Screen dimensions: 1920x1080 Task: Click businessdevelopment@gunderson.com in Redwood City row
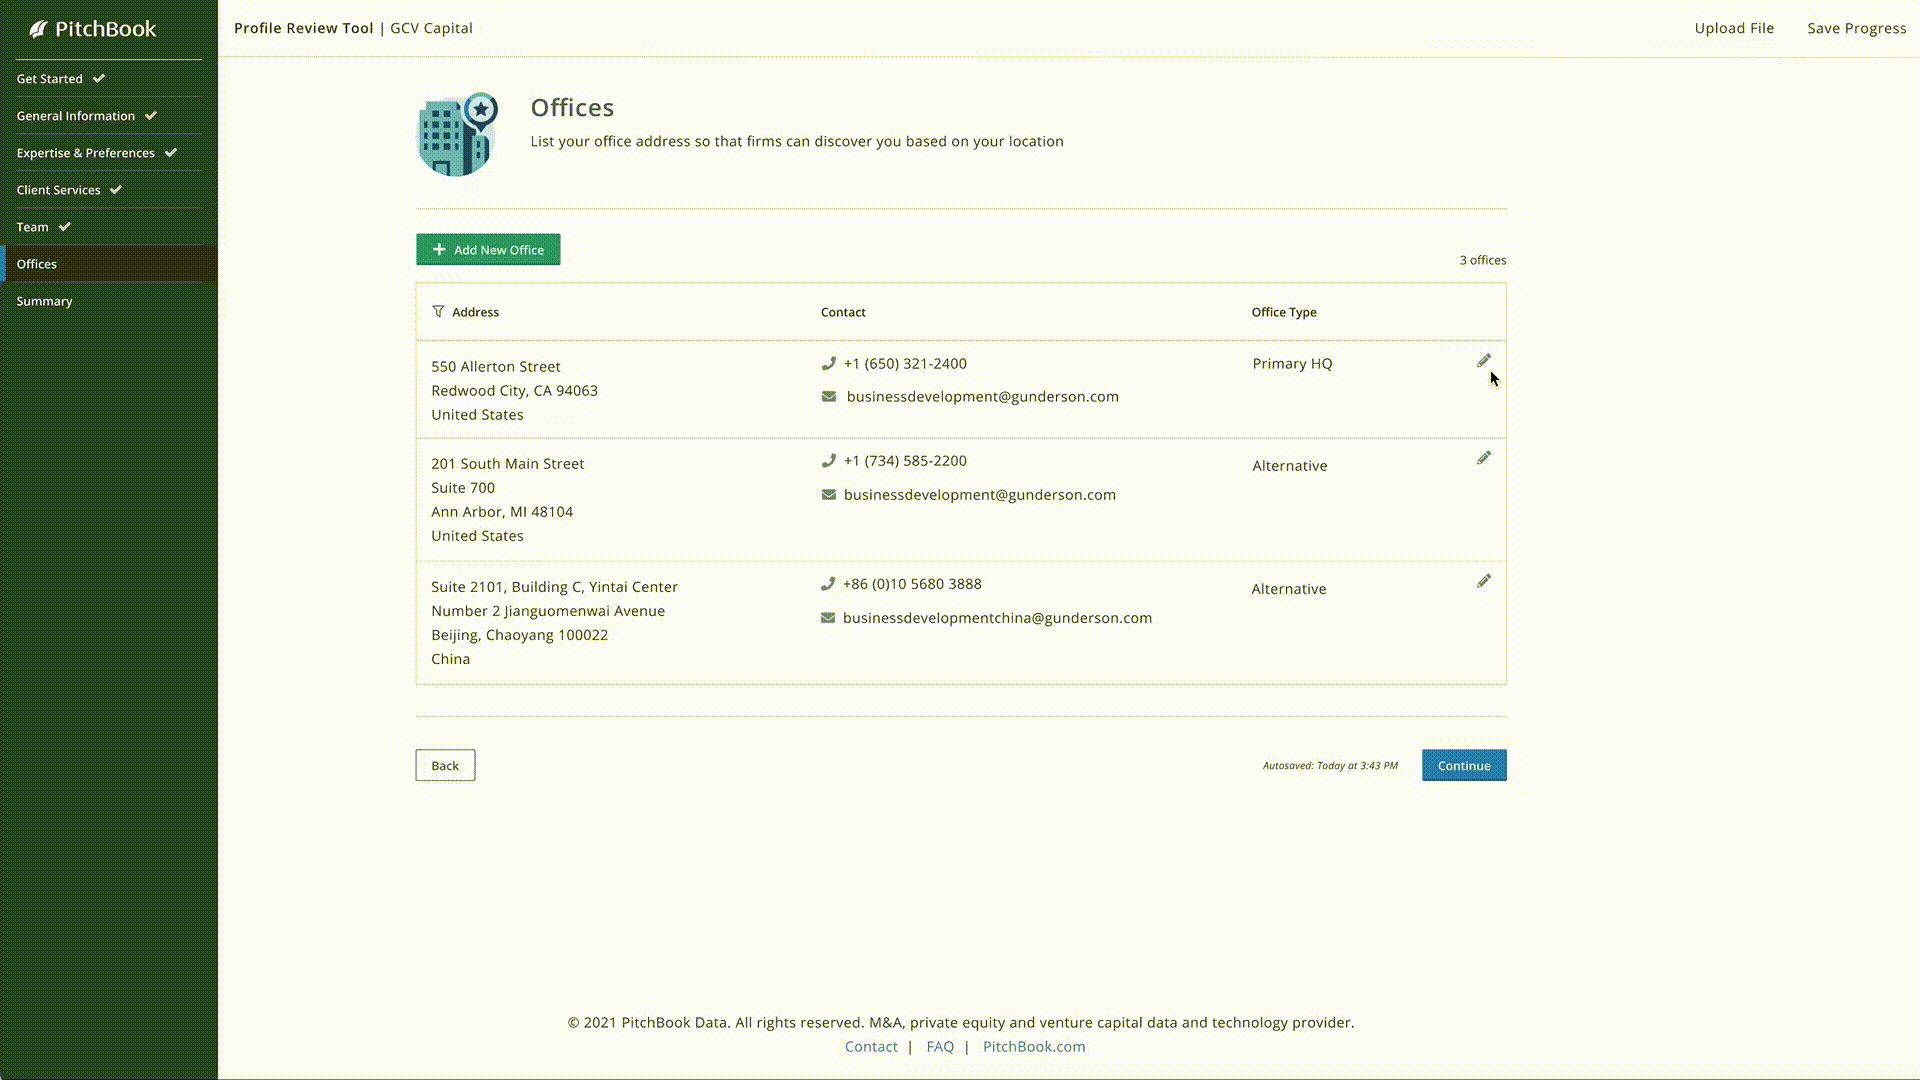[983, 397]
